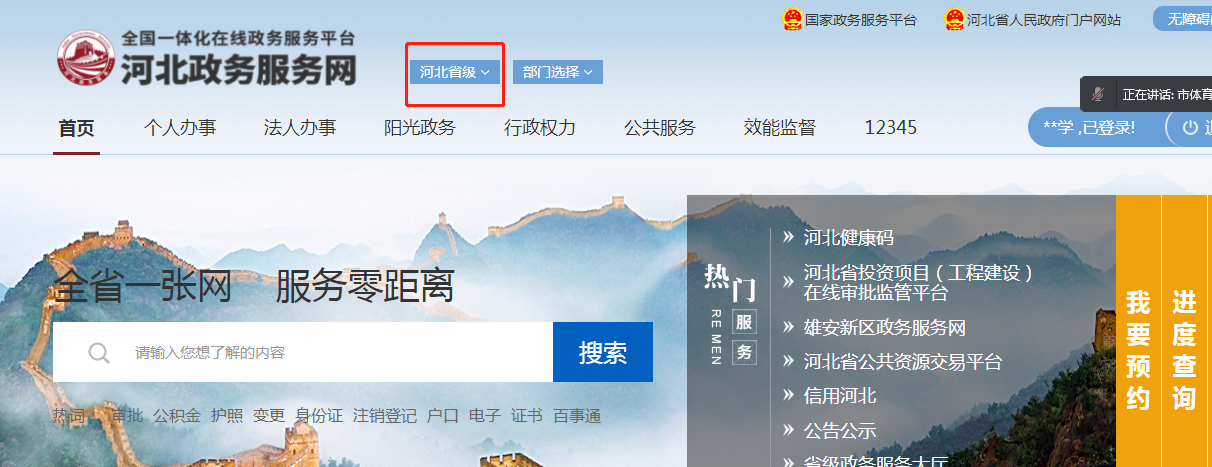Screen dimensions: 1212x467
Task: Click the magnifier icon in the search box
Action: click(99, 352)
